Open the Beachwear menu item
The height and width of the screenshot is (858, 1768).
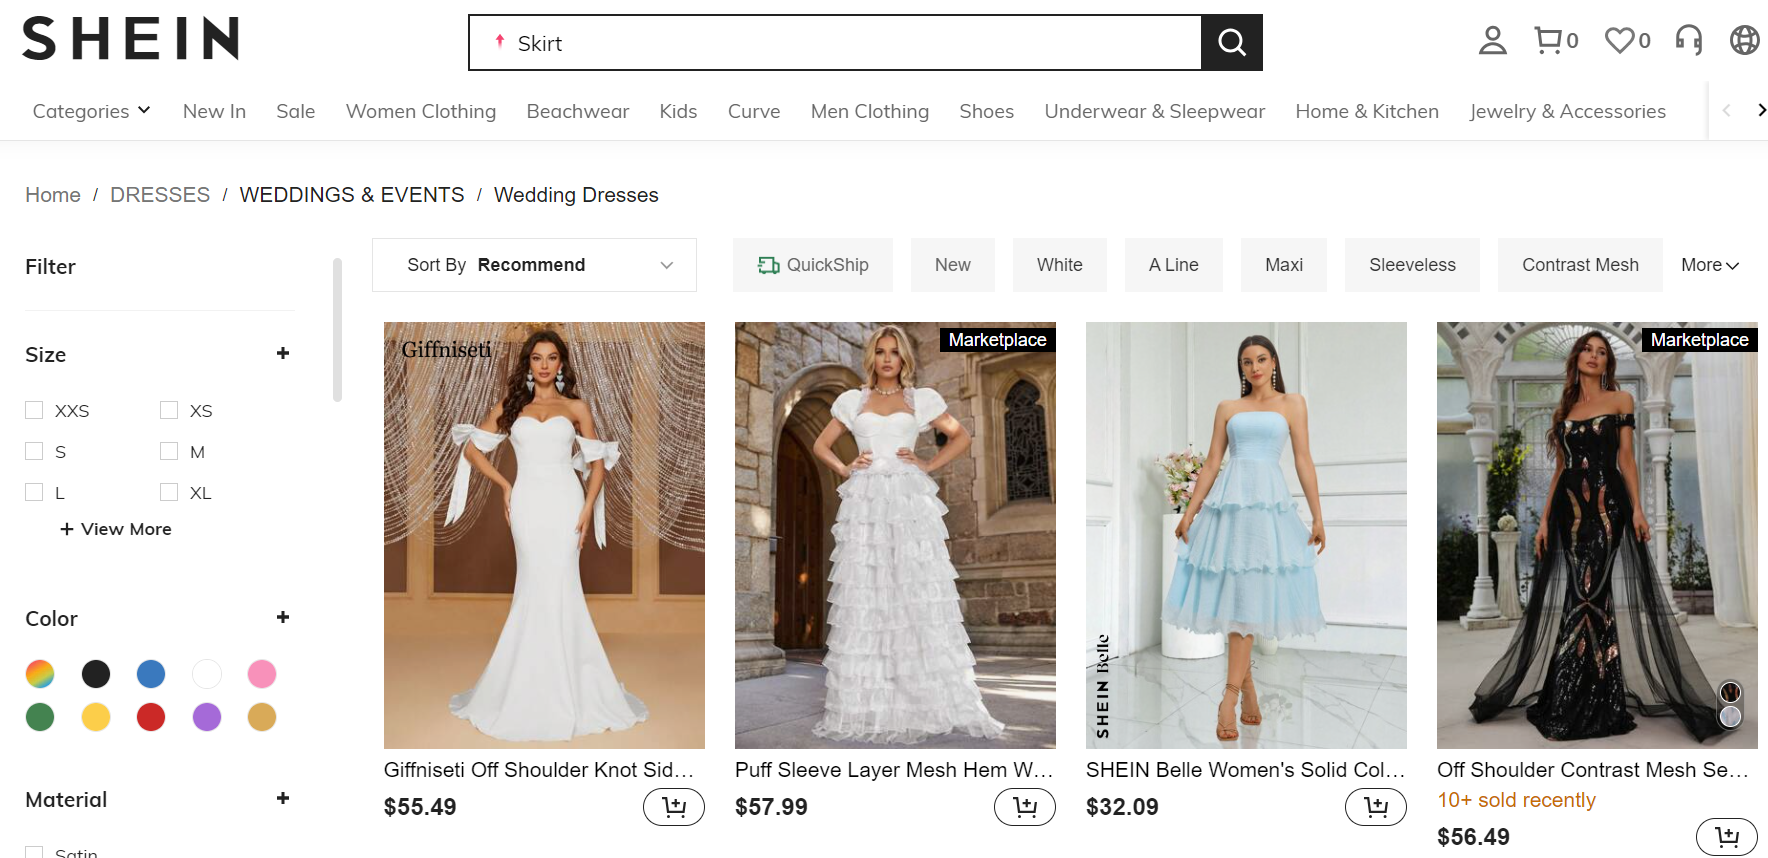click(x=577, y=111)
